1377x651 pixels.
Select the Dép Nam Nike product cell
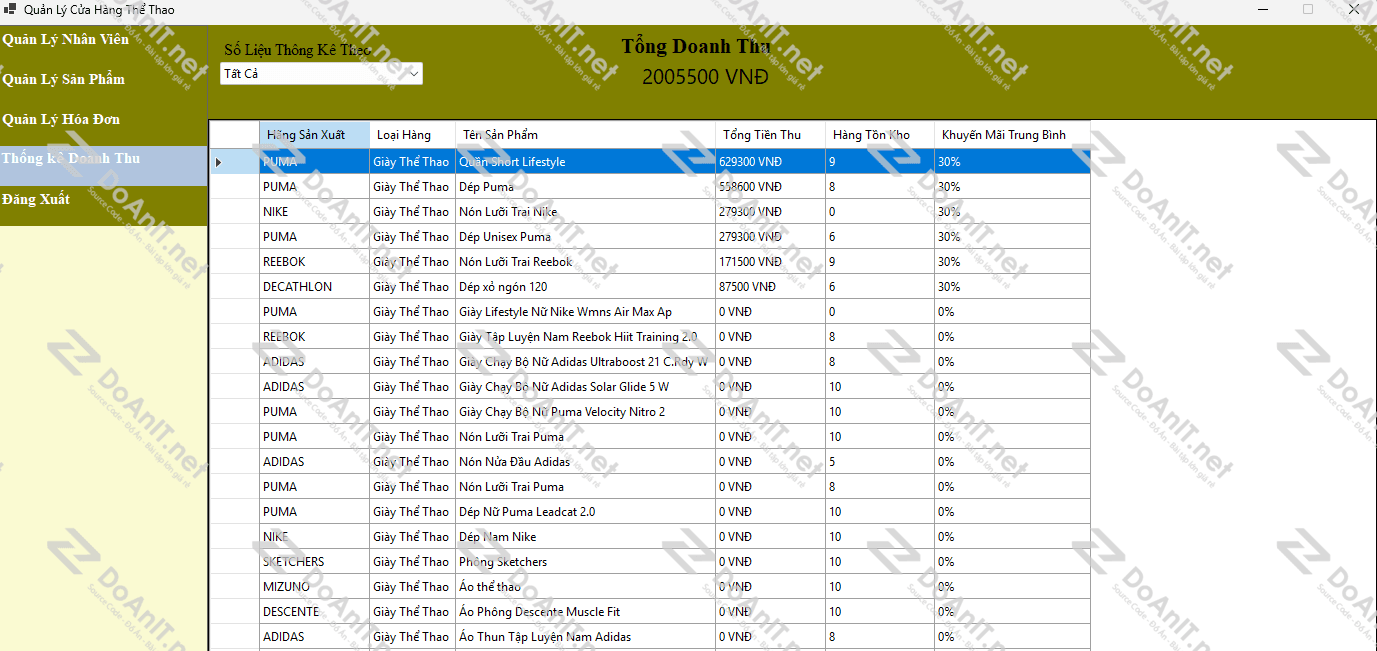[x=585, y=537]
